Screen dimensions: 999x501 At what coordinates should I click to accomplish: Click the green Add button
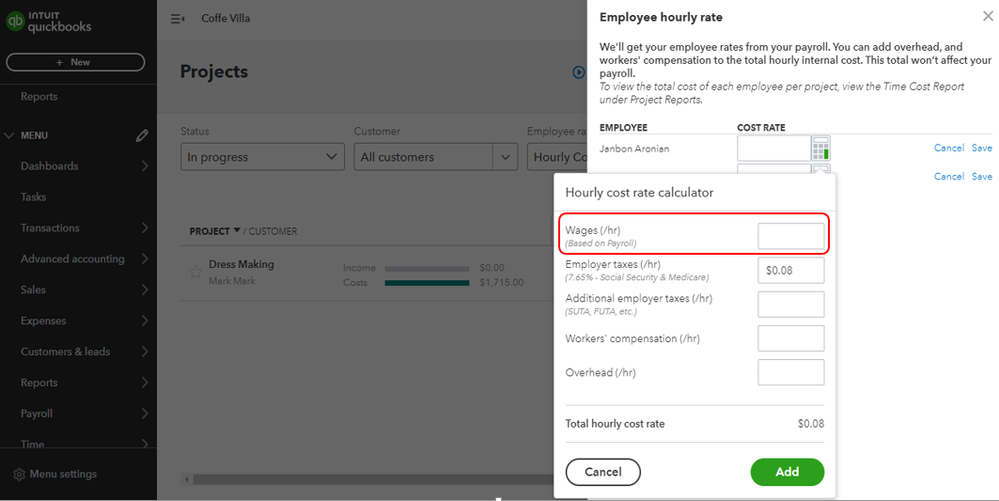tap(787, 472)
